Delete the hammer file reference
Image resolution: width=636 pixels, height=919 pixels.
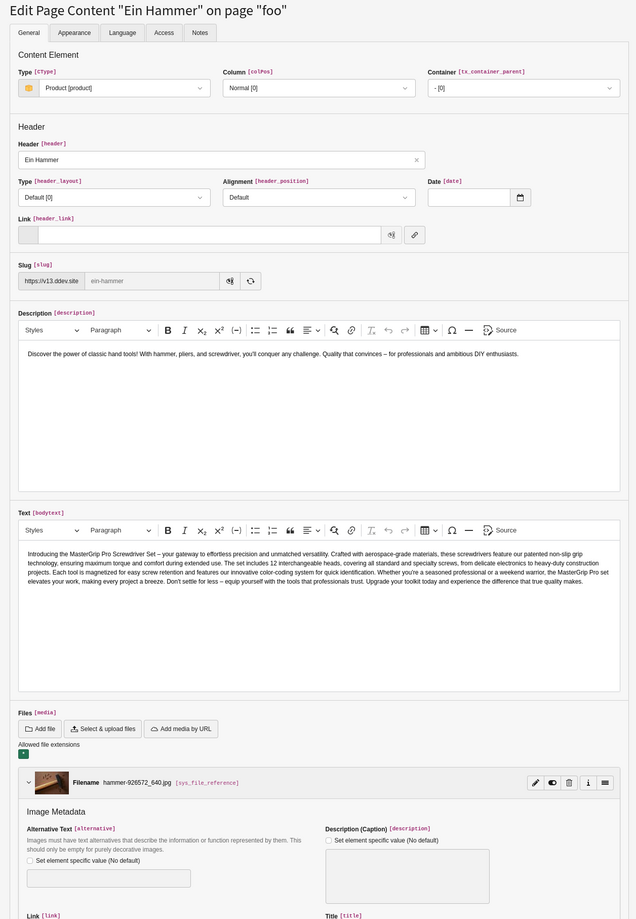tap(569, 783)
